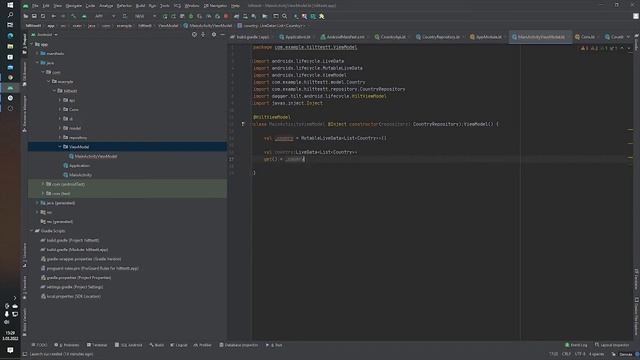Collapse the Gradle Scripts node
This screenshot has height=360, width=640.
(x=32, y=231)
